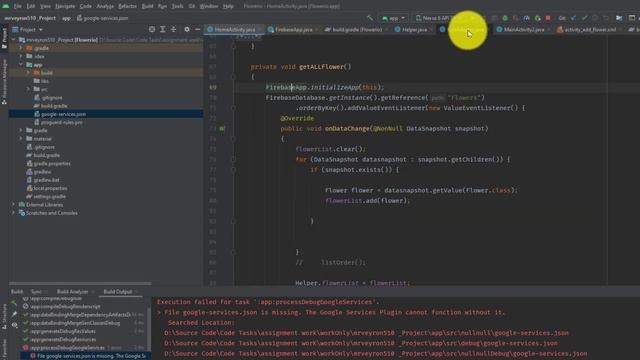Click the pin tab icon in Build panel
This screenshot has height=360, width=640.
14,314
